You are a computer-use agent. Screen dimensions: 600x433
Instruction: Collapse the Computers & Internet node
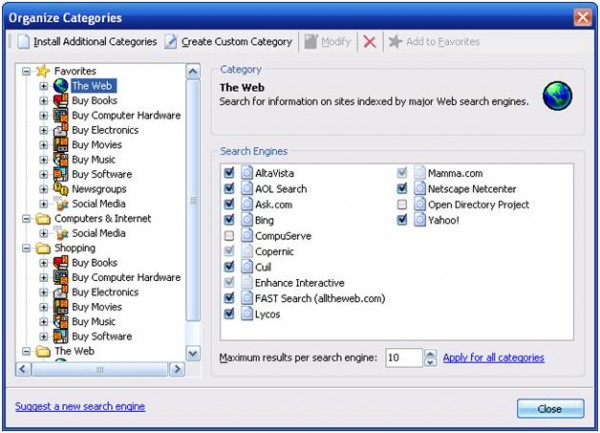[26, 218]
